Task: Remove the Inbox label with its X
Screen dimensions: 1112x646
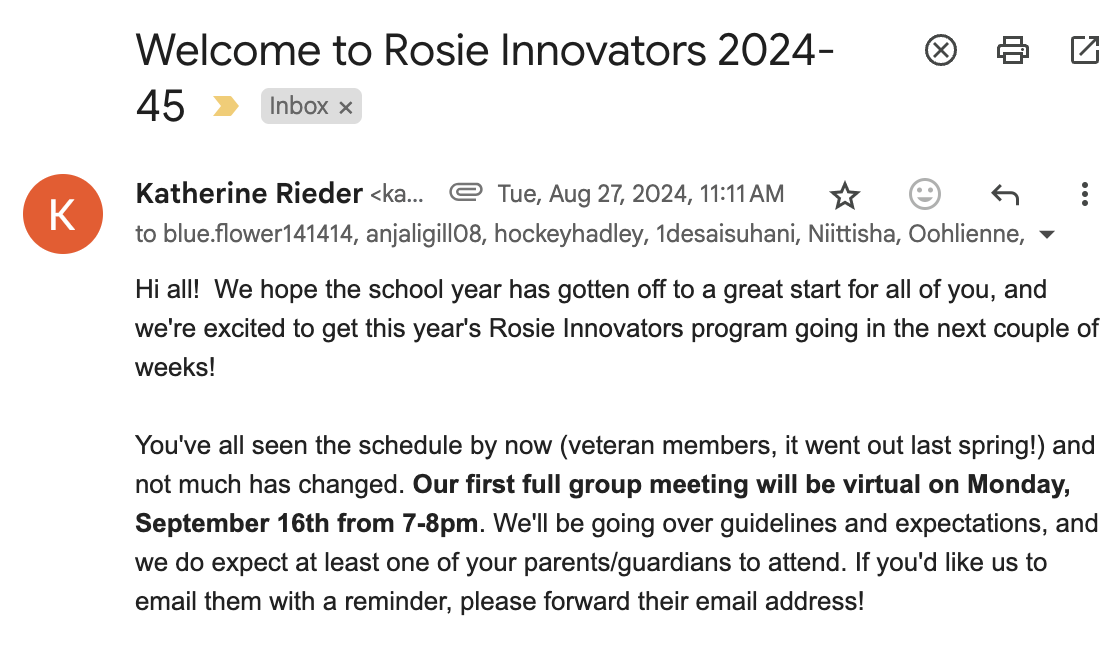Action: point(346,107)
